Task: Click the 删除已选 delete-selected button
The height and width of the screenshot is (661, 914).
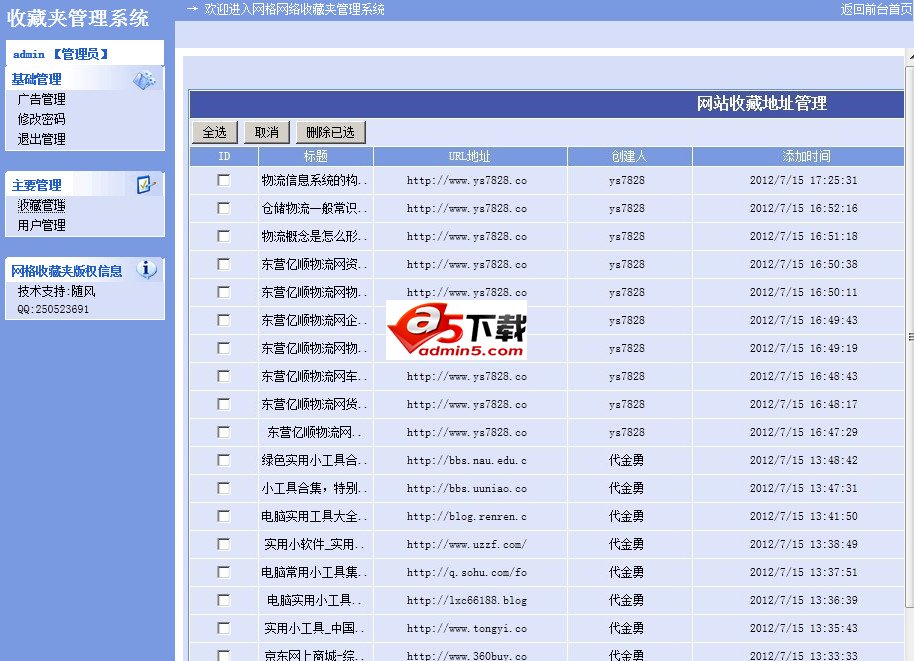Action: (x=332, y=131)
